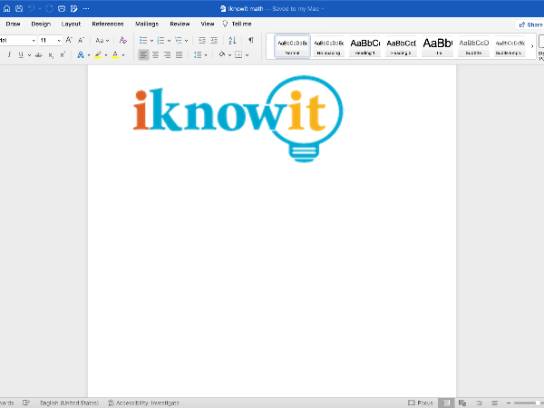Click the Share button
The width and height of the screenshot is (544, 408).
[x=530, y=25]
